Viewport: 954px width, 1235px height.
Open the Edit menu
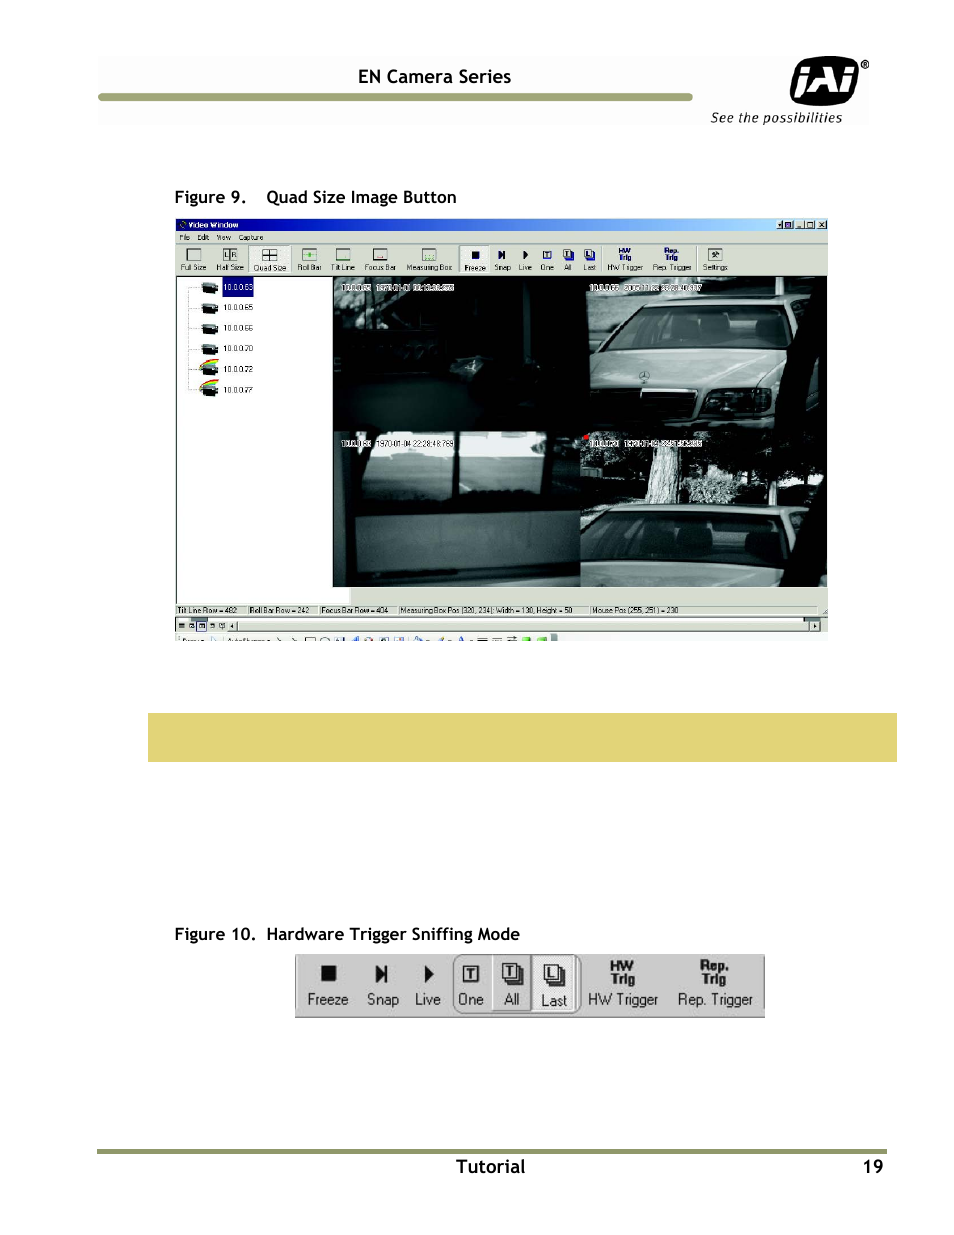203,238
